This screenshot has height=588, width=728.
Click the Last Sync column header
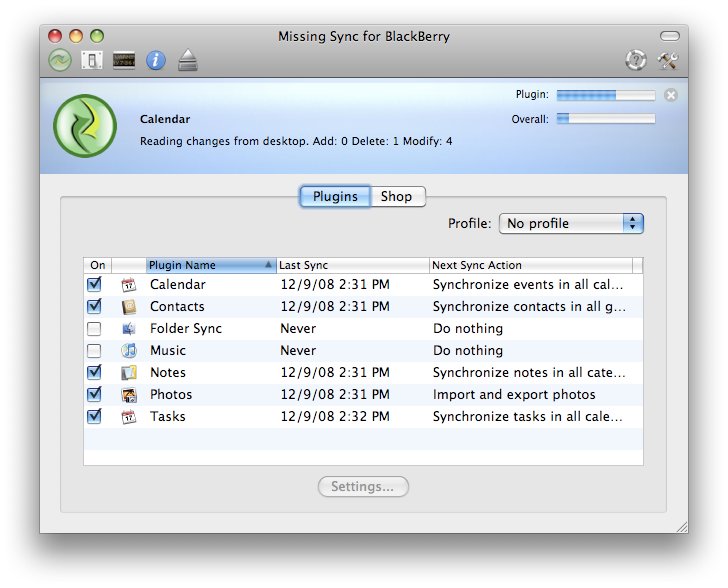point(351,266)
